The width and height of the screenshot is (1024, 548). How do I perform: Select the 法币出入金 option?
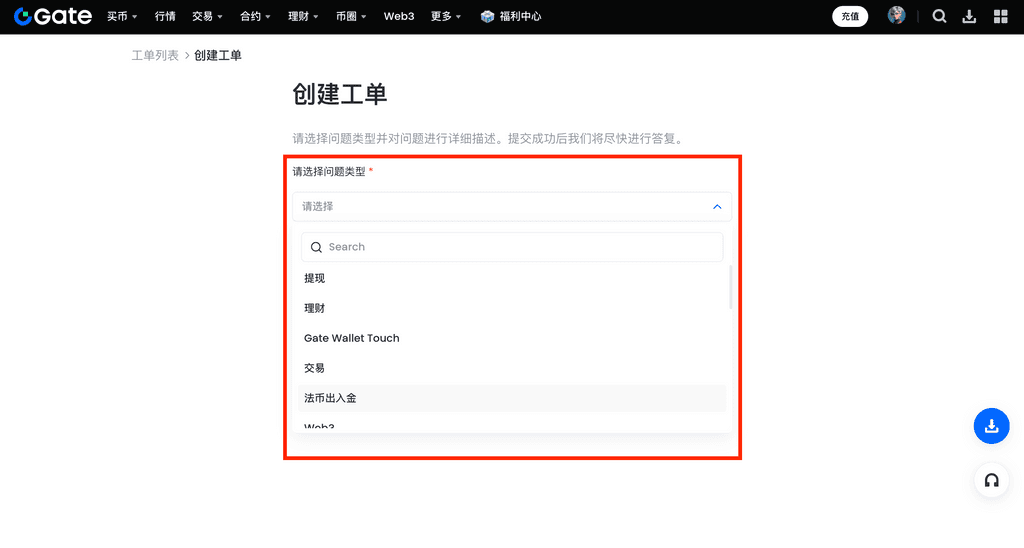click(331, 398)
